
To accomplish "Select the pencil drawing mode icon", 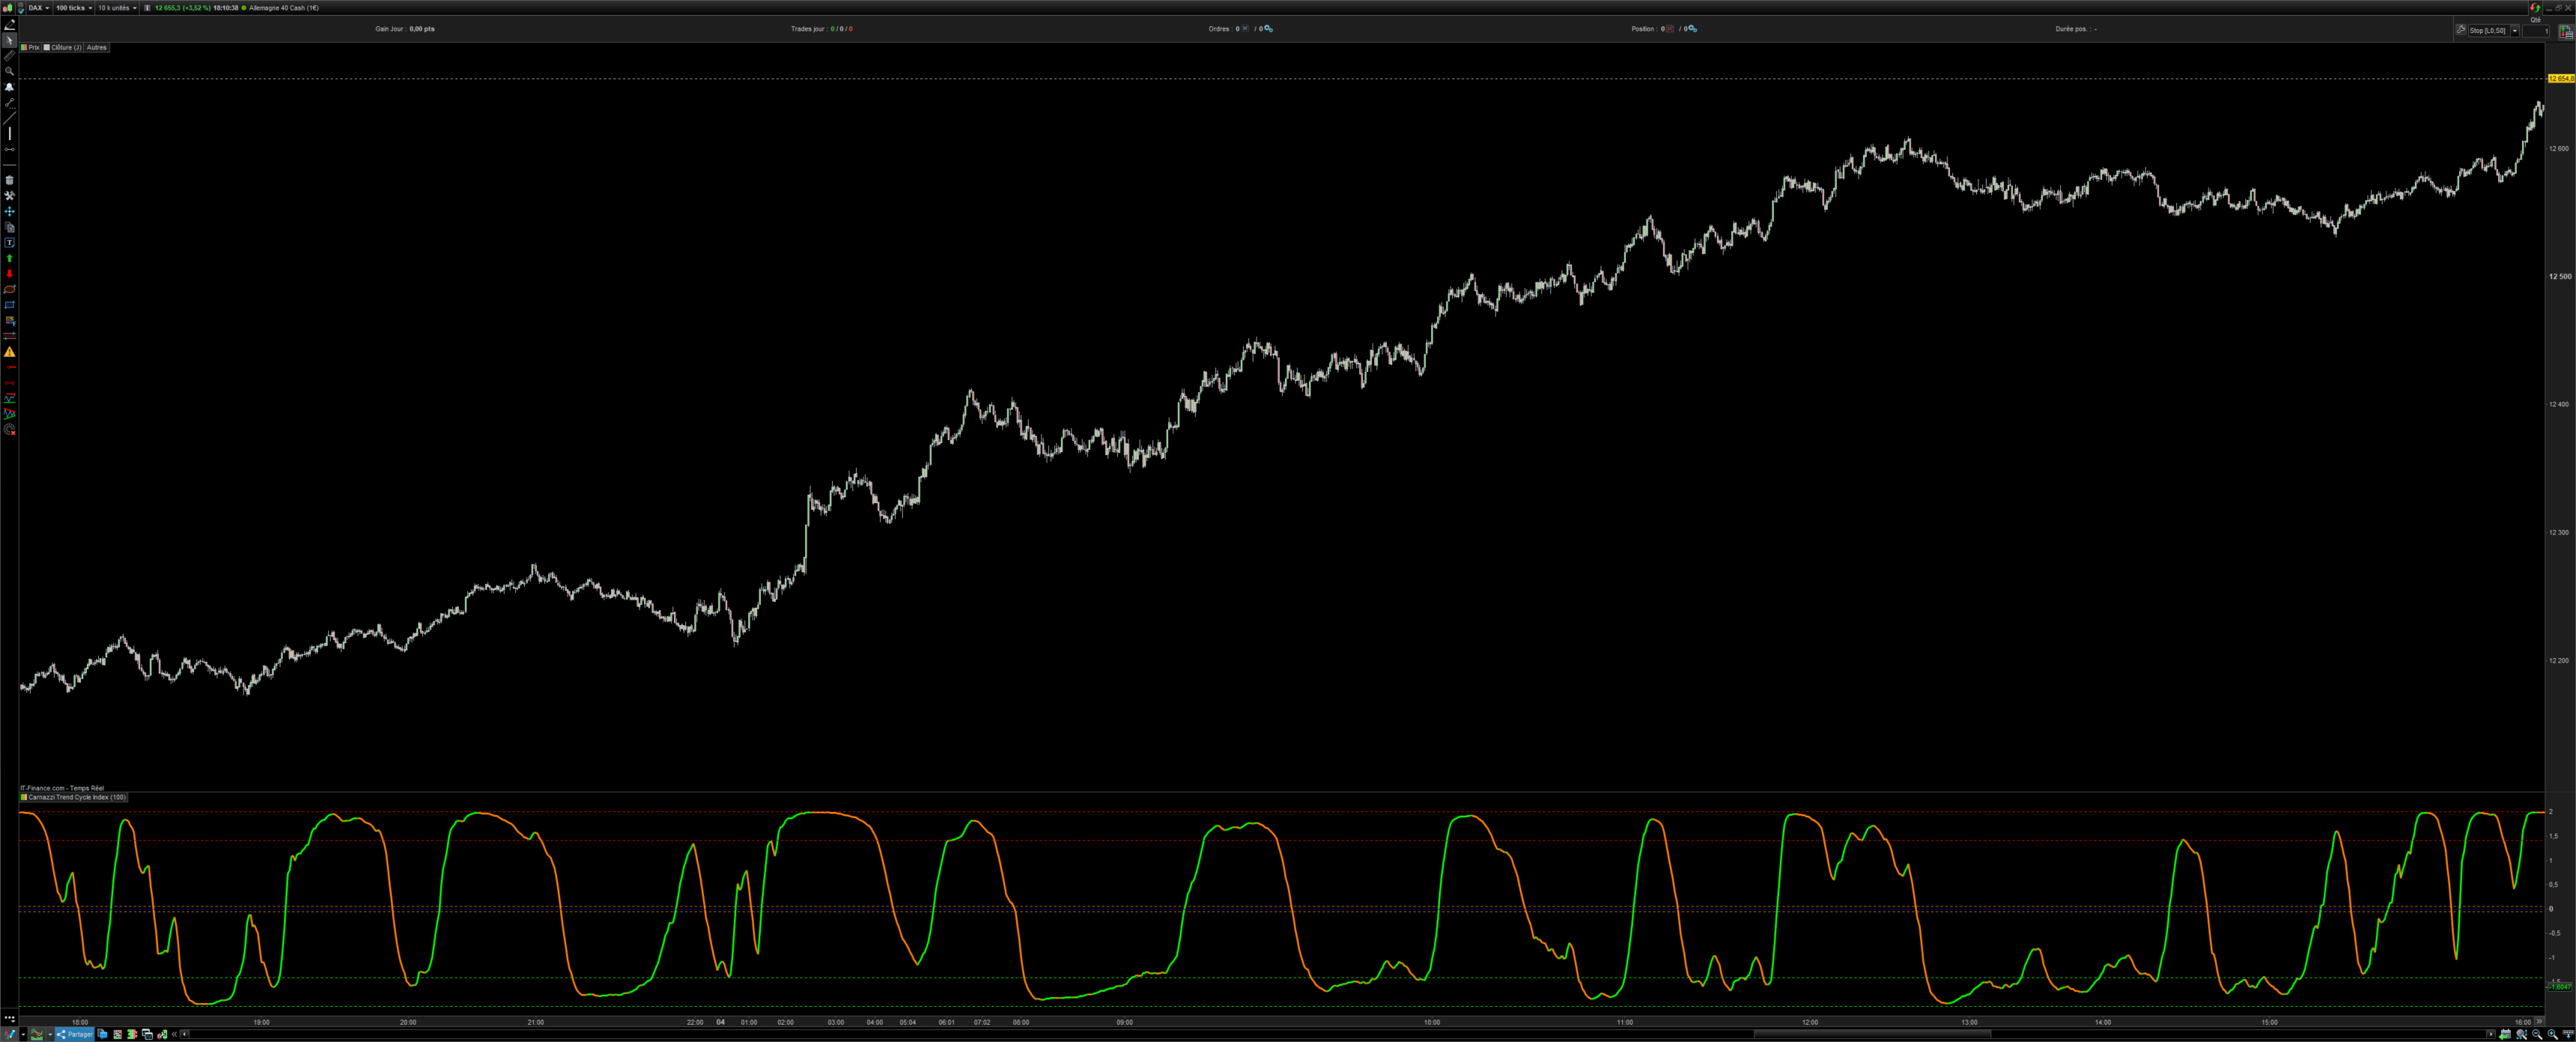I will pos(9,25).
